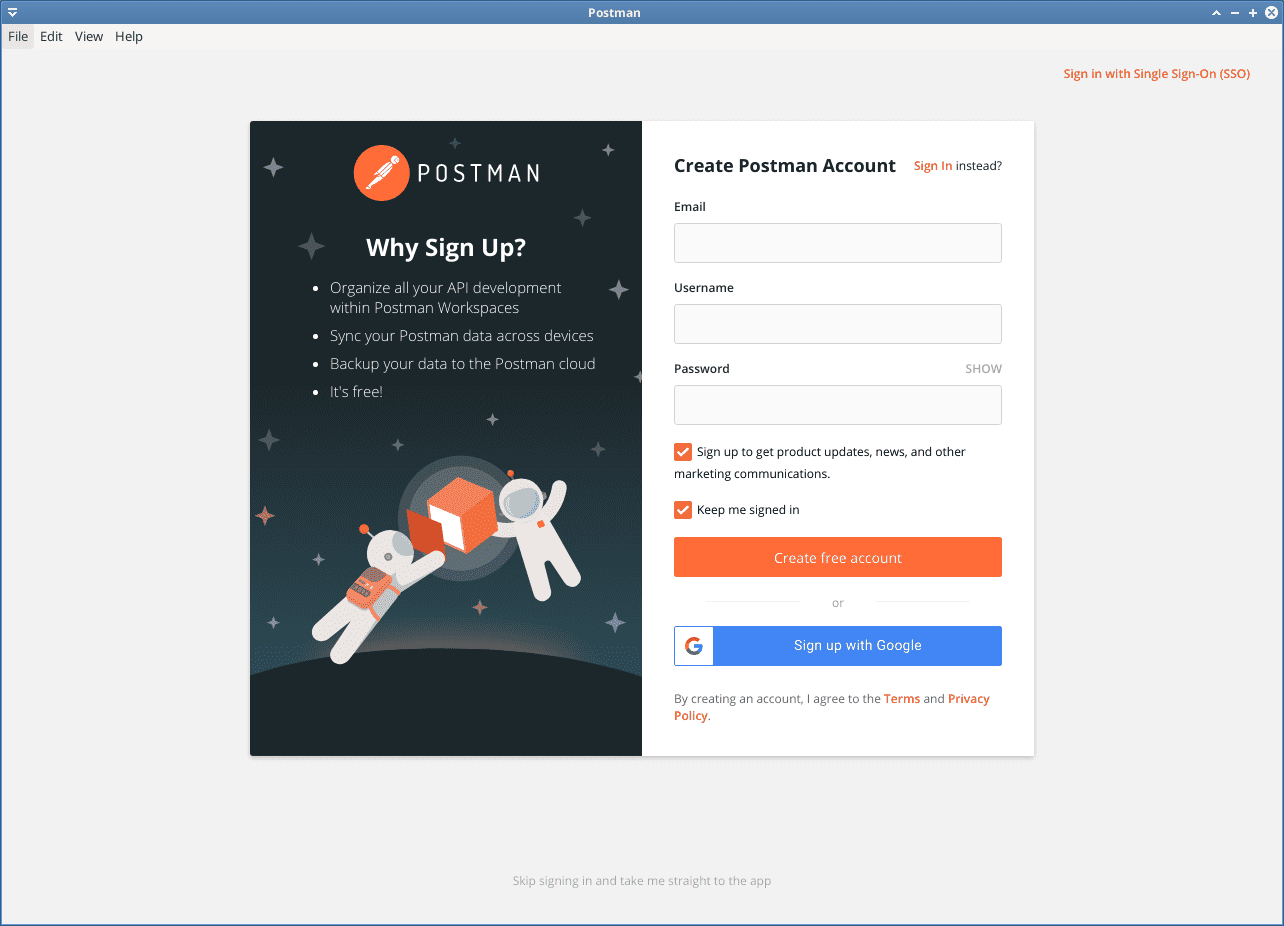Click the Sign up with Google button
This screenshot has width=1284, height=926.
pyautogui.click(x=856, y=645)
